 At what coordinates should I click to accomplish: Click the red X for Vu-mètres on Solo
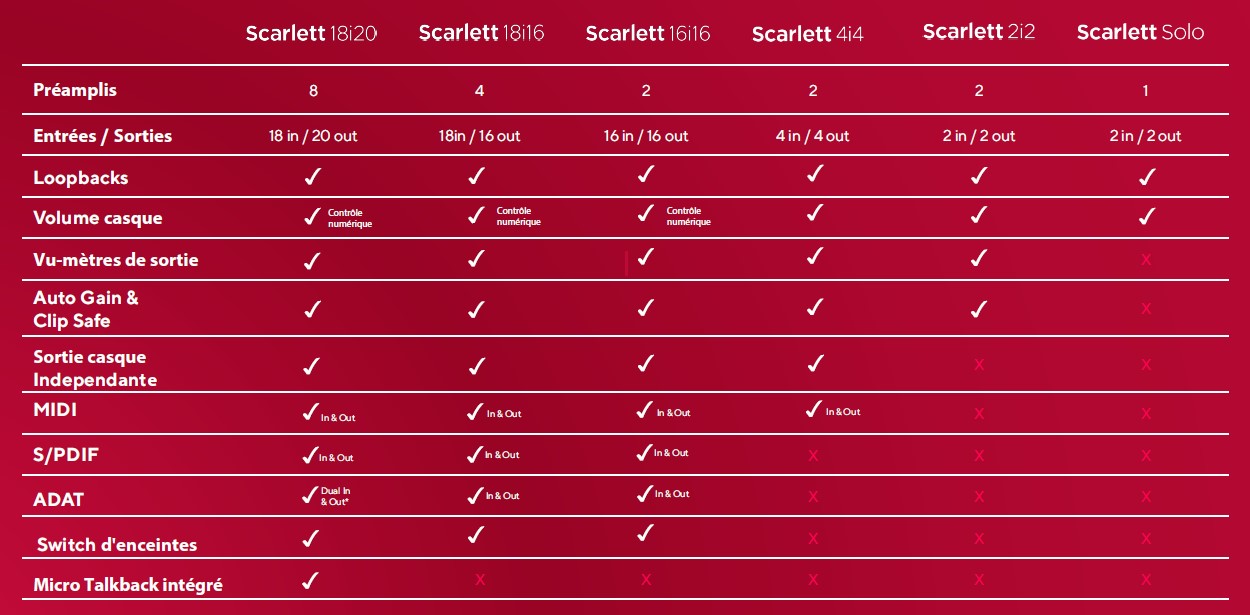(x=1146, y=260)
